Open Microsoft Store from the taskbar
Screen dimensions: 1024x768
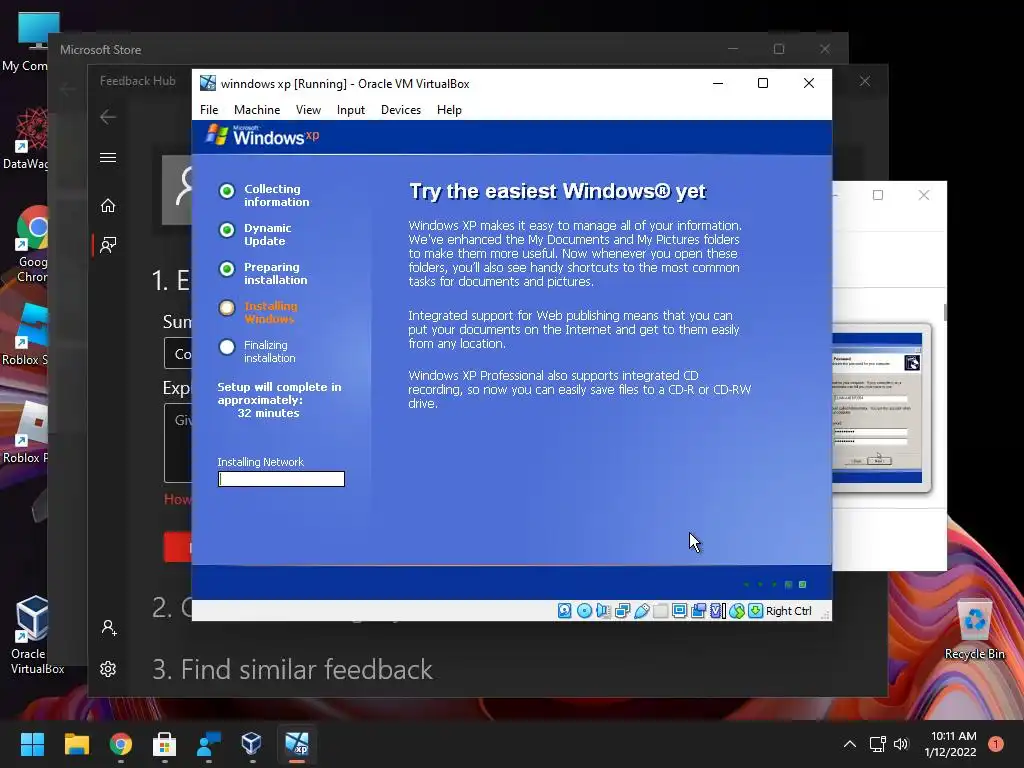(x=165, y=744)
